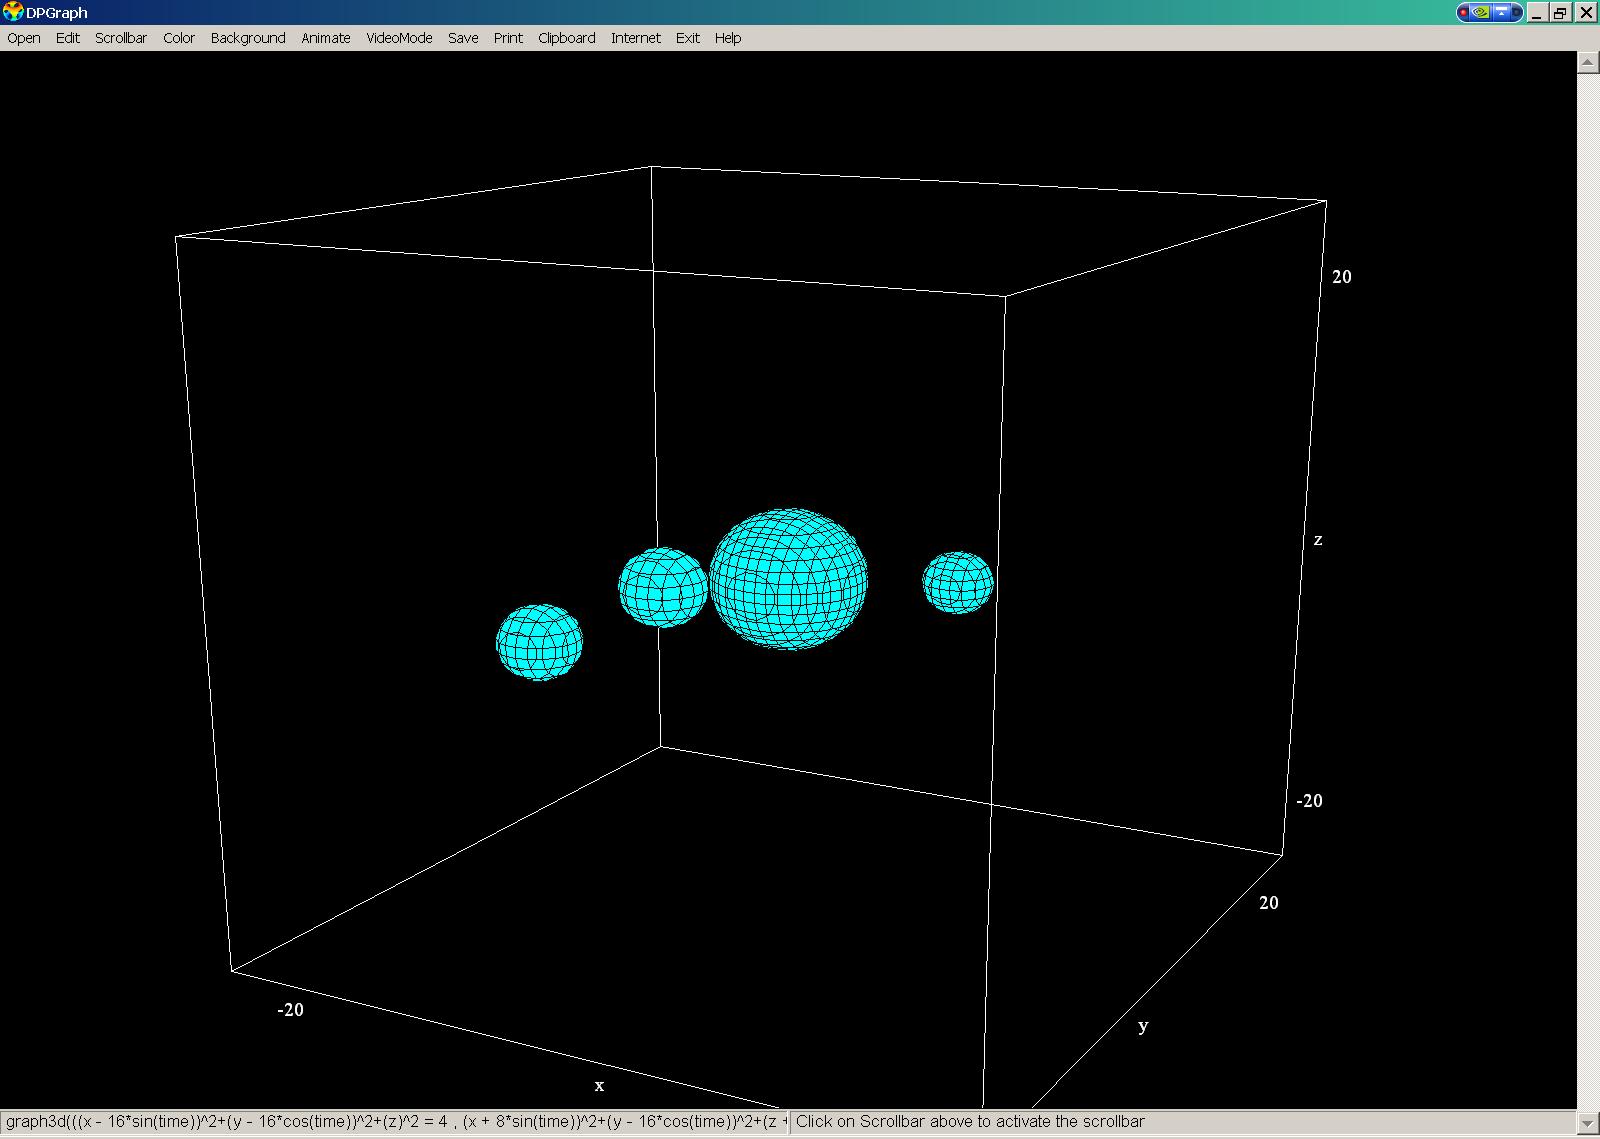
Task: Choose Save in the menu bar
Action: click(463, 38)
